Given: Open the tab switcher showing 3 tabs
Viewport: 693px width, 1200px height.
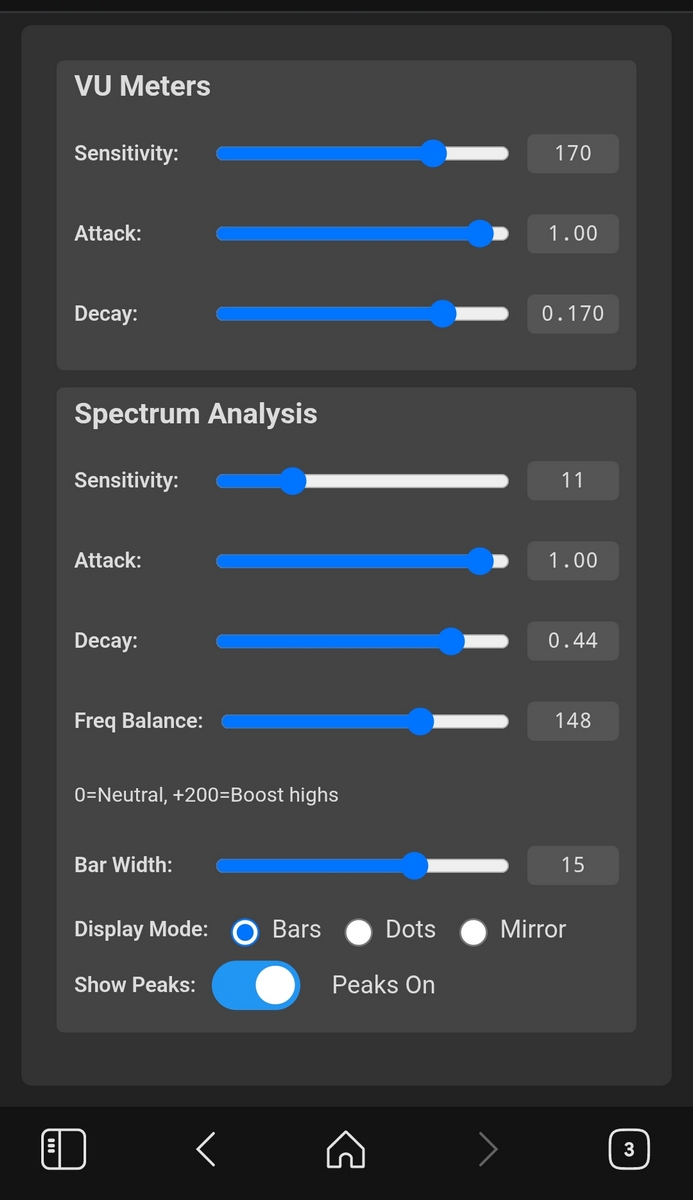Looking at the screenshot, I should (x=629, y=1149).
